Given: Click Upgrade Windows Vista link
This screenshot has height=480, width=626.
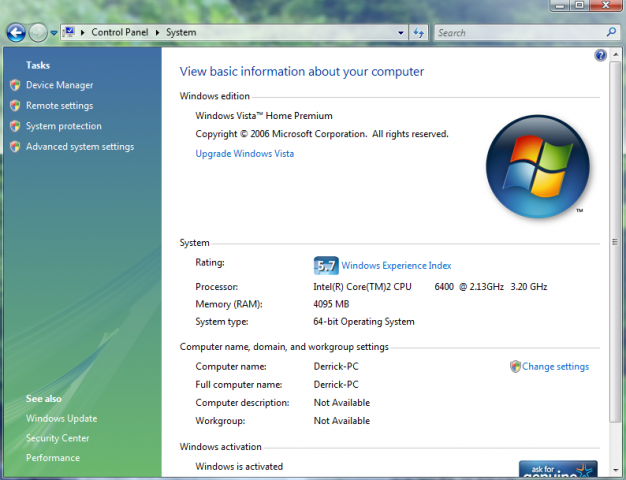Looking at the screenshot, I should tap(244, 154).
